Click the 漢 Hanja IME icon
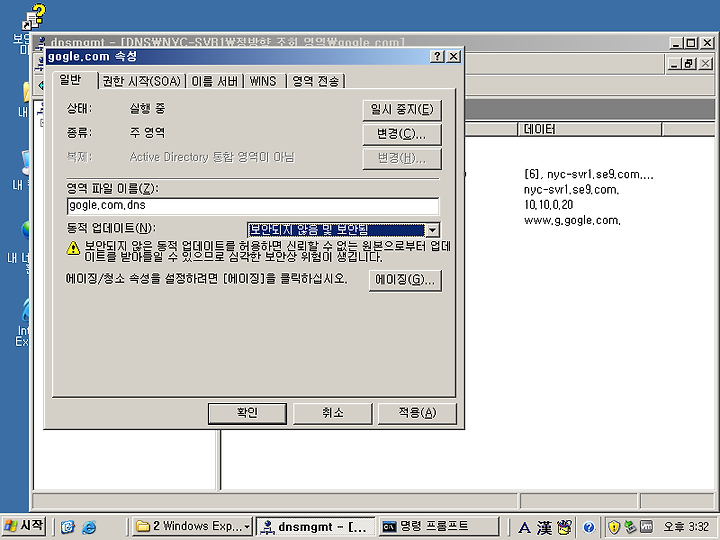 tap(544, 527)
